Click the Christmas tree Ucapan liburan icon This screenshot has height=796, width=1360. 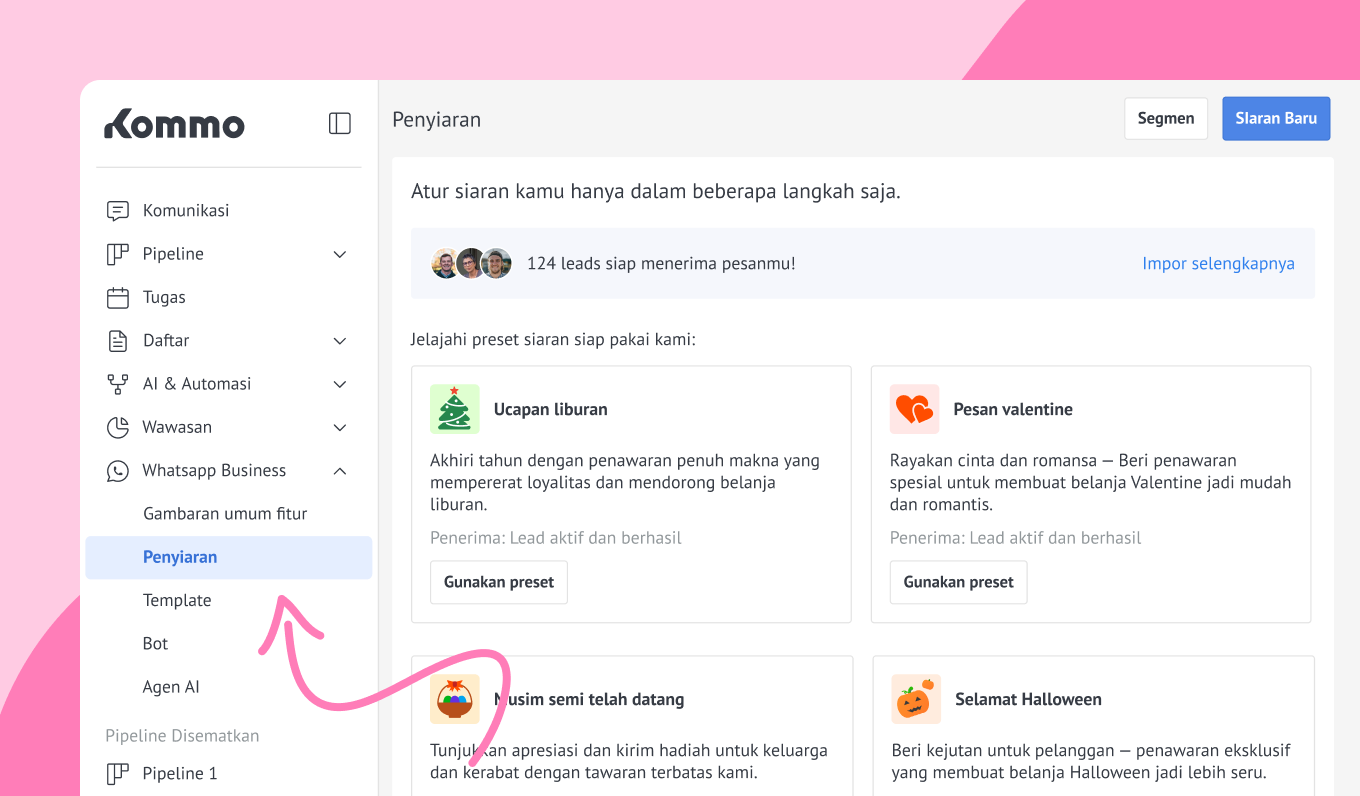pos(455,409)
